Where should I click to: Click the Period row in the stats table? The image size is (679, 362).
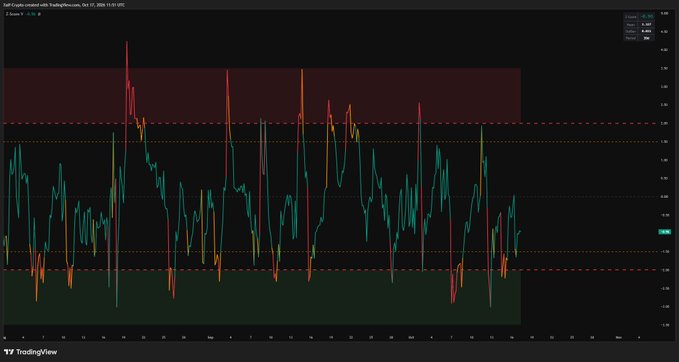[x=639, y=38]
